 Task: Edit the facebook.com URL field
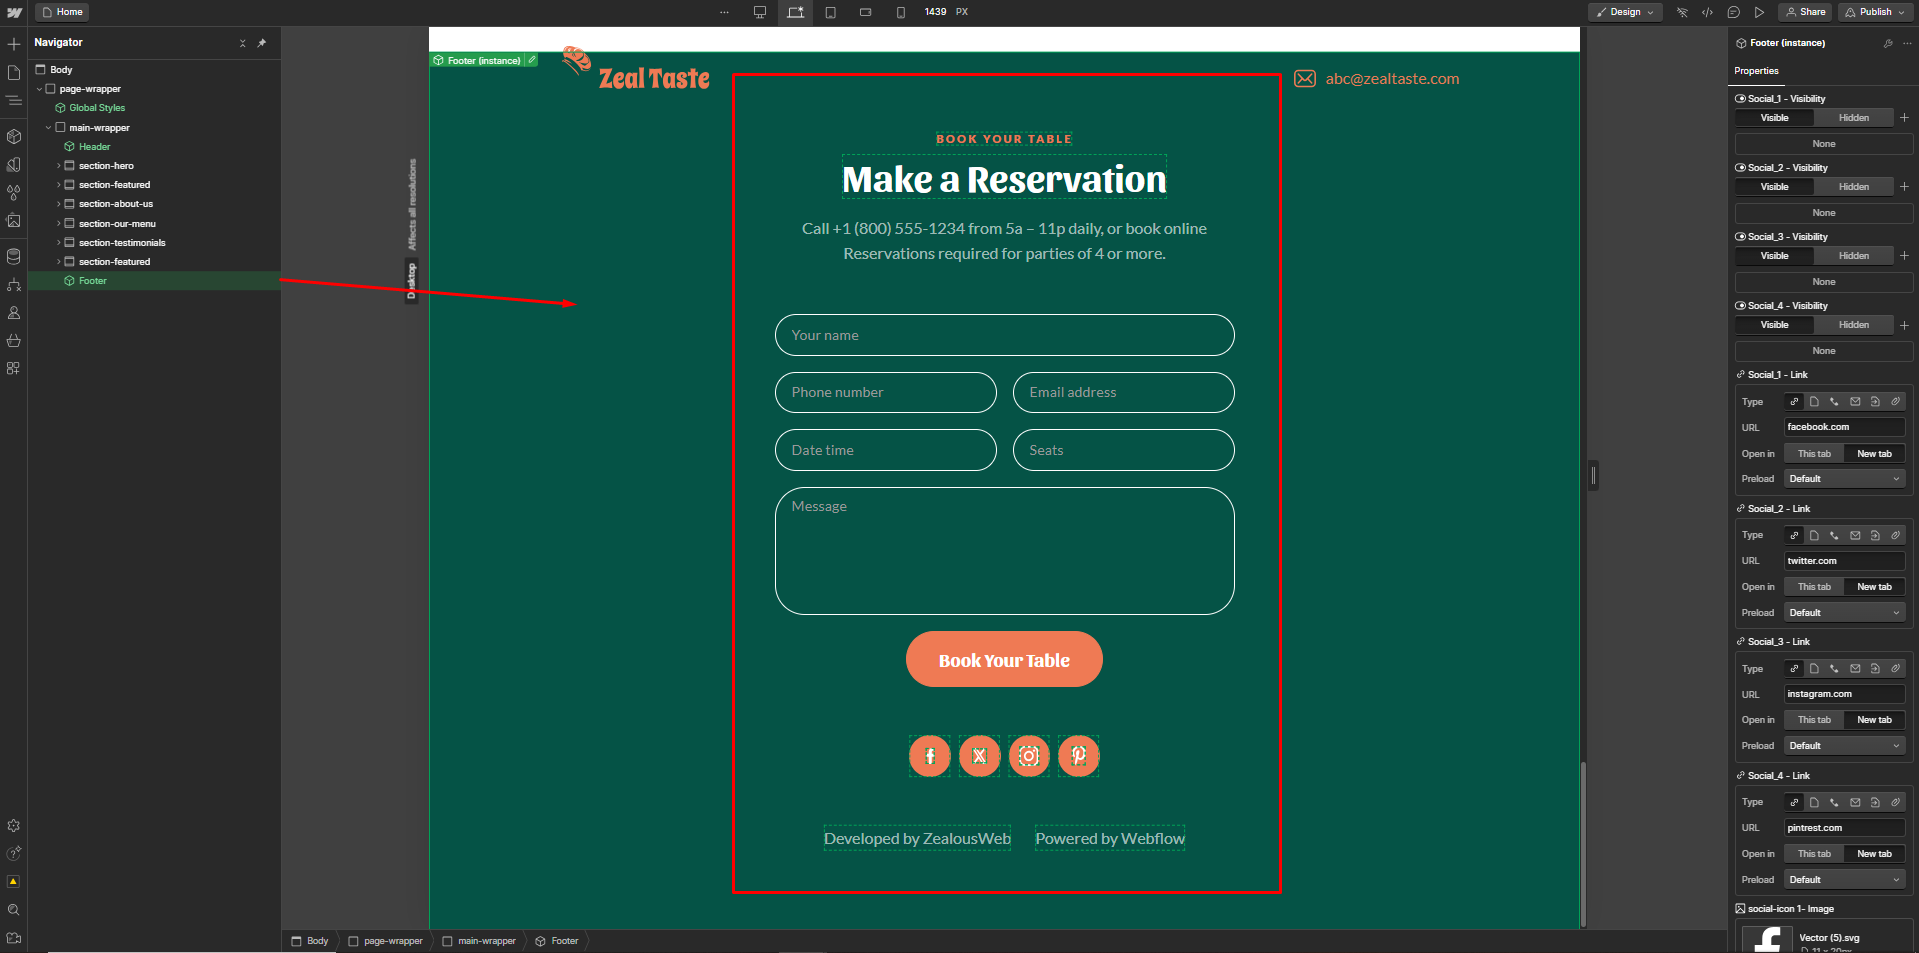tap(1843, 427)
